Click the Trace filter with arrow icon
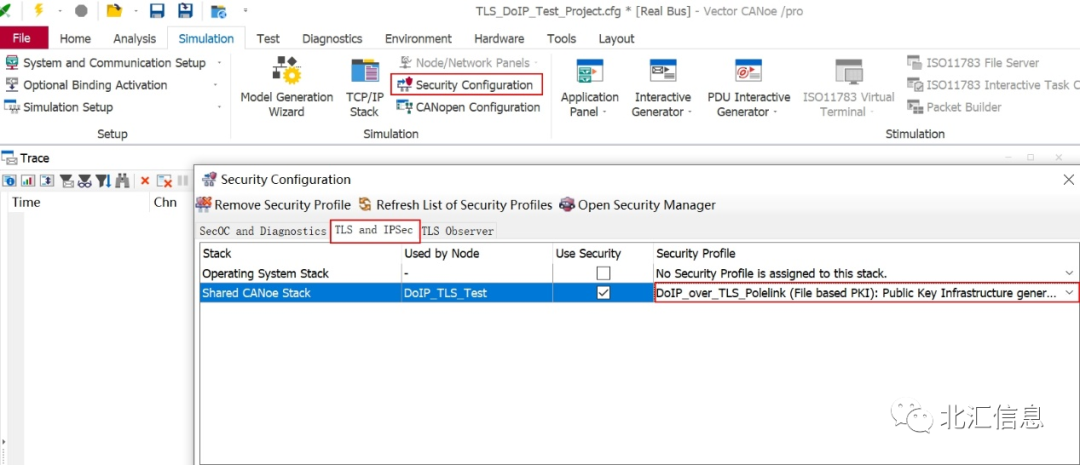Screen dimensions: 1080x465 (103, 180)
